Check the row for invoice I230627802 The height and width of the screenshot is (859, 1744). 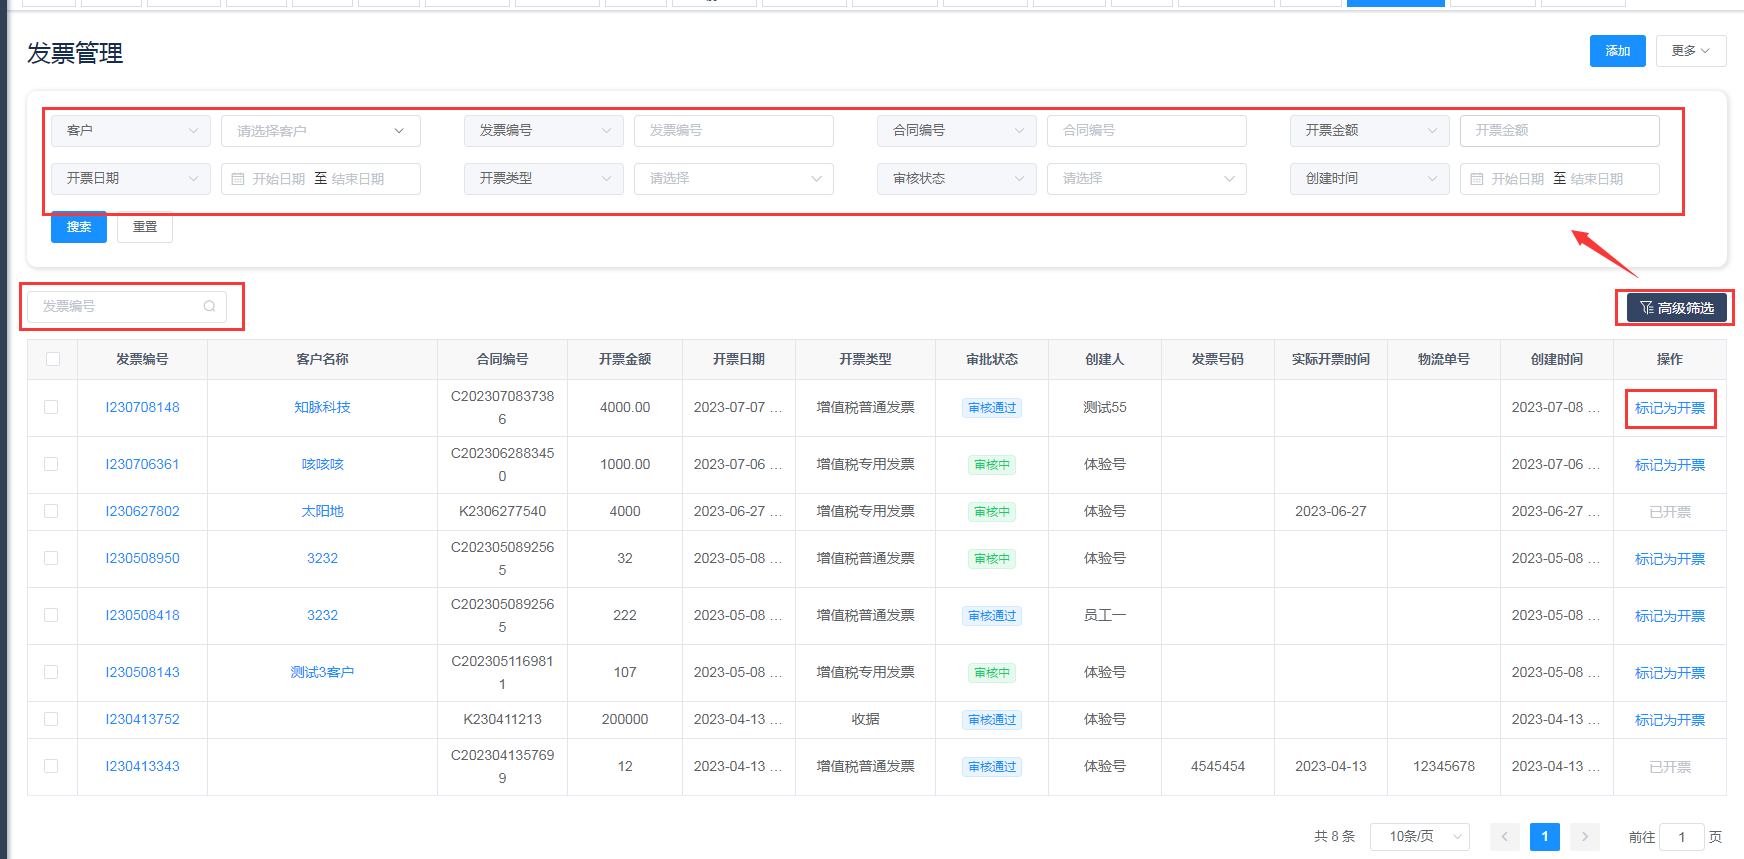coord(51,511)
